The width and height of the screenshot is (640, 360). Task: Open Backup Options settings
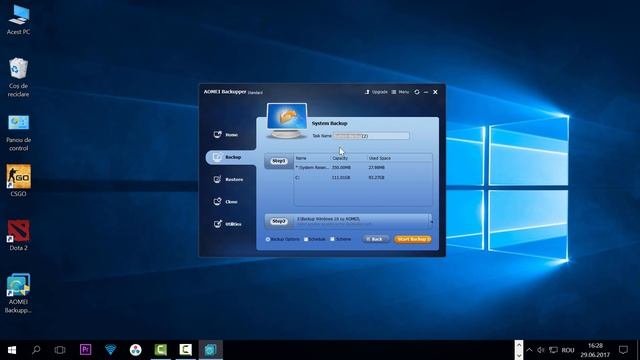tap(282, 239)
